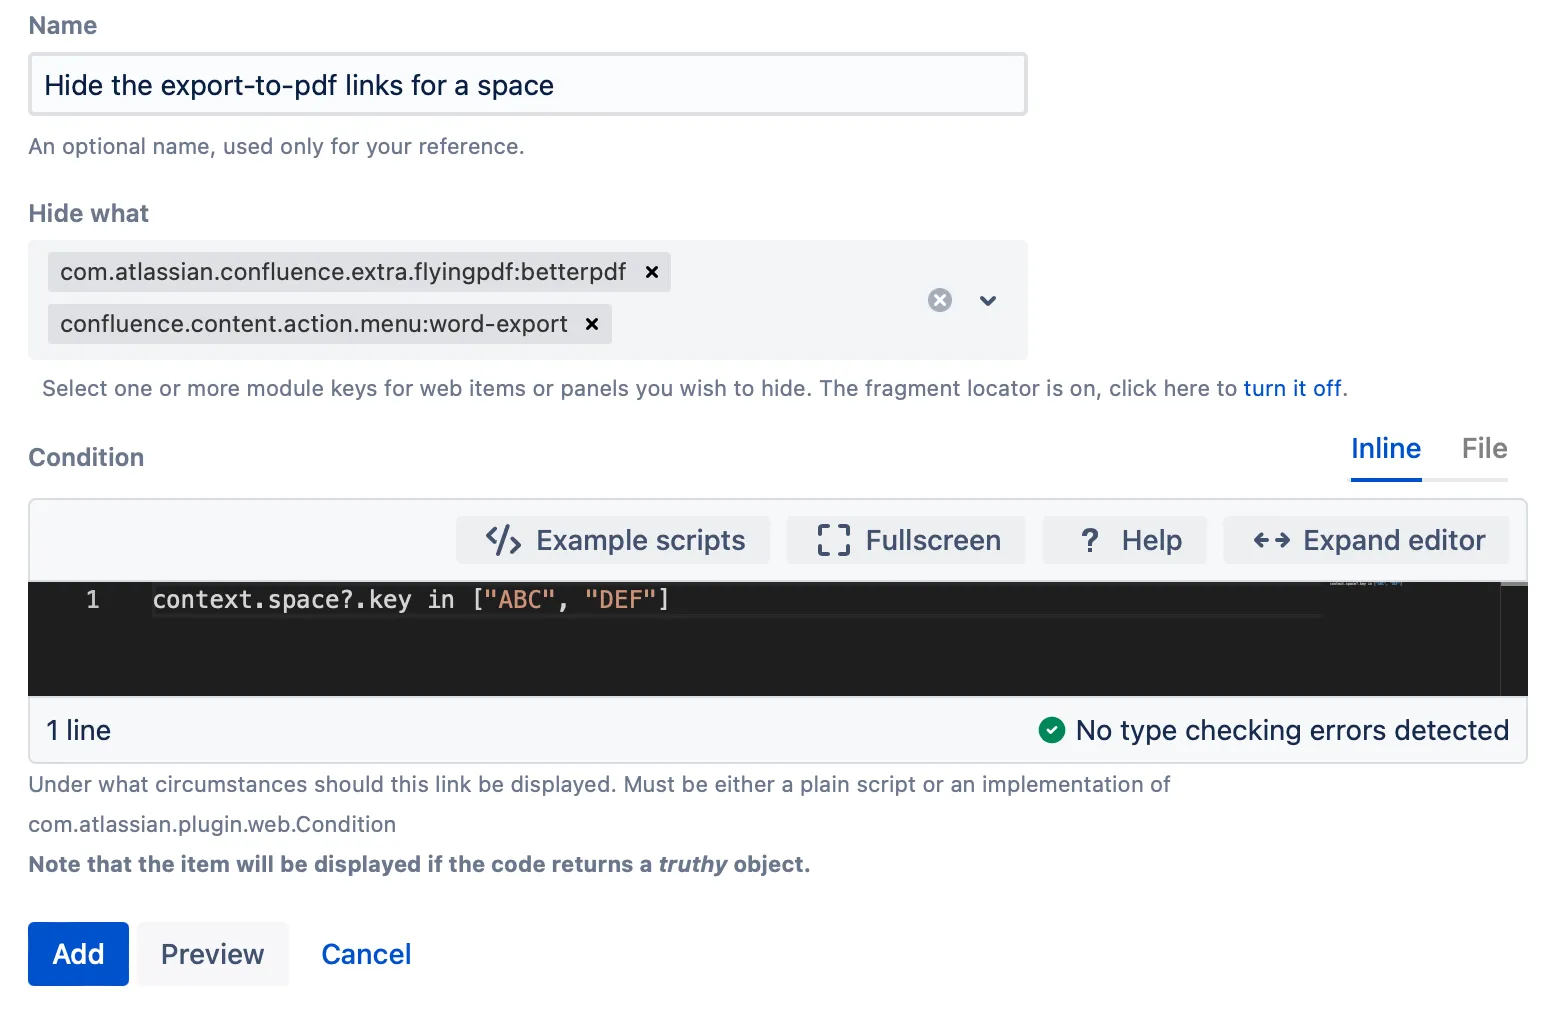Click the code editor vertical scrollbar
This screenshot has width=1548, height=1012.
point(1514,638)
